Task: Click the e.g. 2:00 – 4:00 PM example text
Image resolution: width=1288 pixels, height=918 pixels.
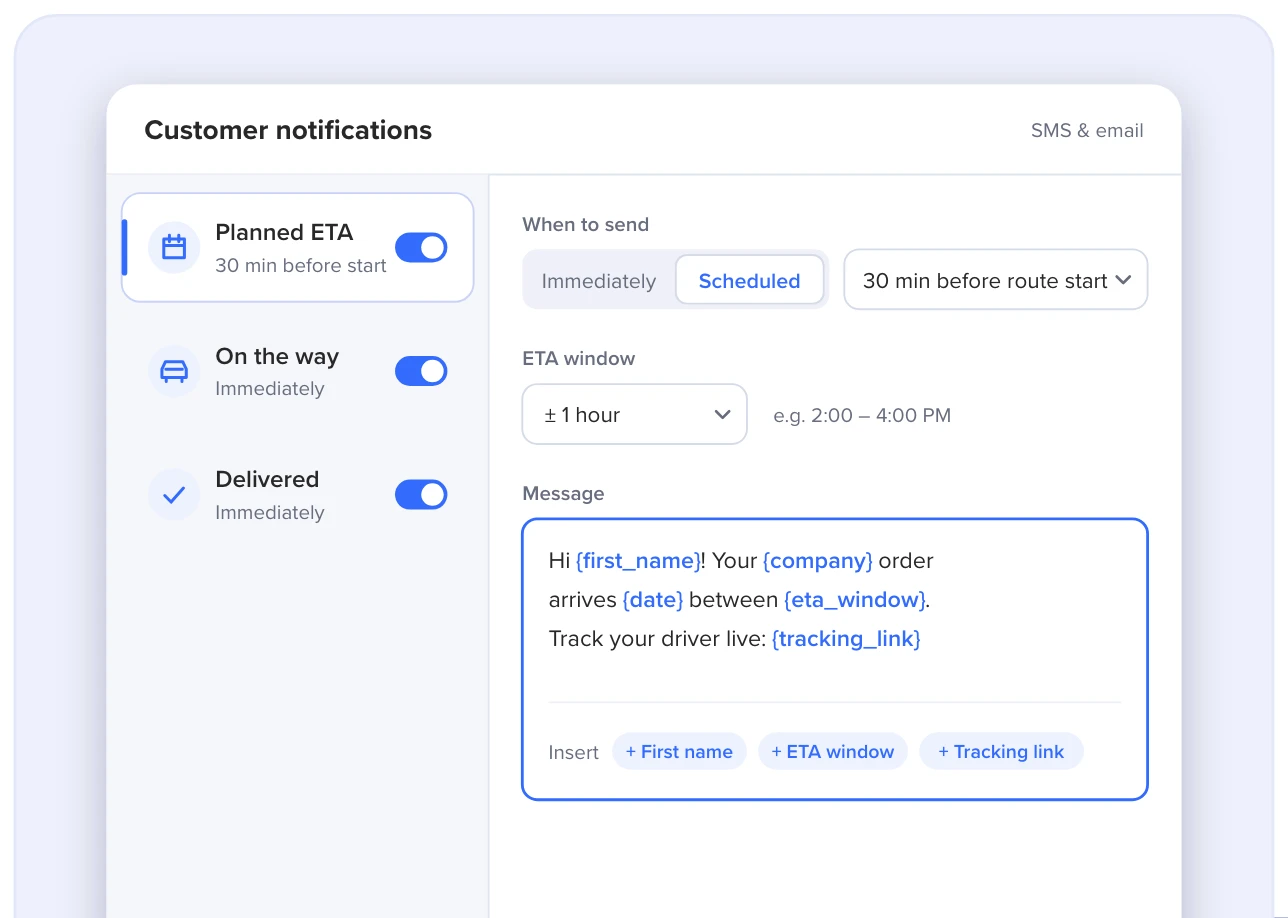Action: (862, 415)
